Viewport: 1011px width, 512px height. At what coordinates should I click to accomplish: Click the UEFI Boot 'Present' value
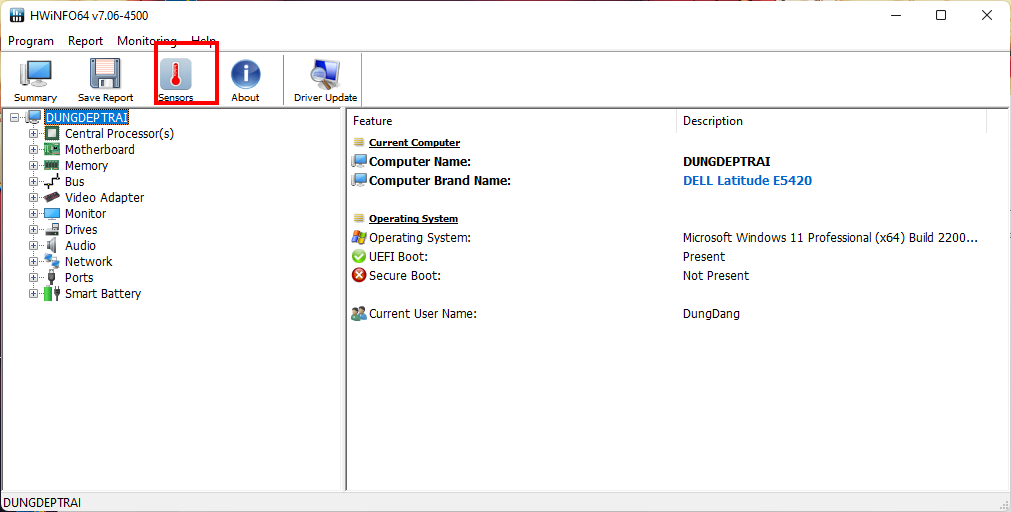(703, 257)
